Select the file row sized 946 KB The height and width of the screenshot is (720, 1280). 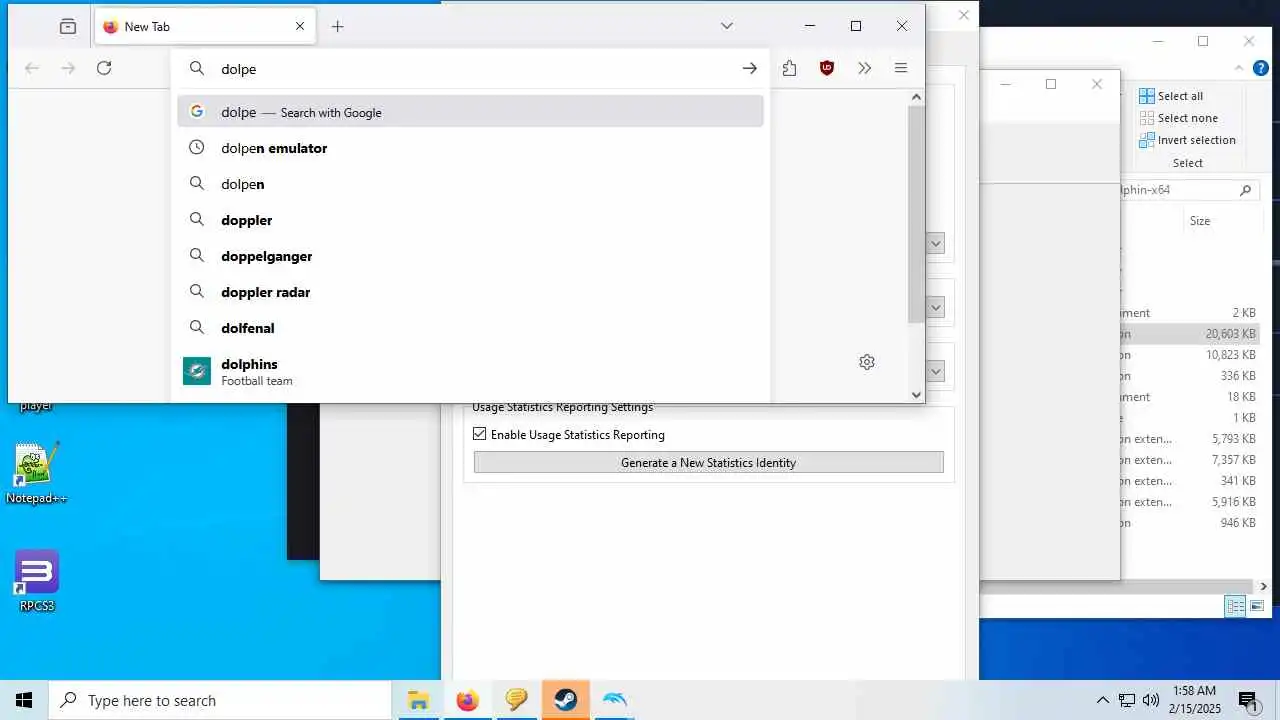click(x=1188, y=523)
